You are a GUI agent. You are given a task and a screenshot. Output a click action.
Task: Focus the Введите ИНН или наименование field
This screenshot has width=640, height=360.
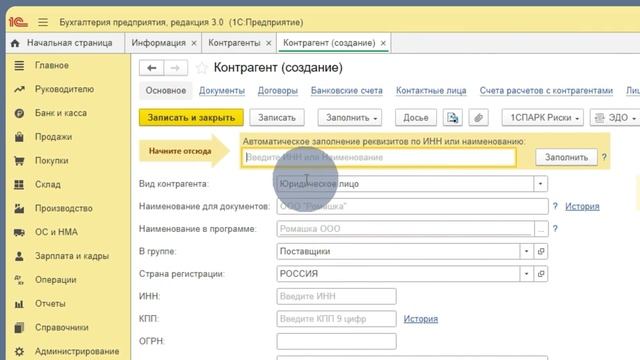coord(379,158)
